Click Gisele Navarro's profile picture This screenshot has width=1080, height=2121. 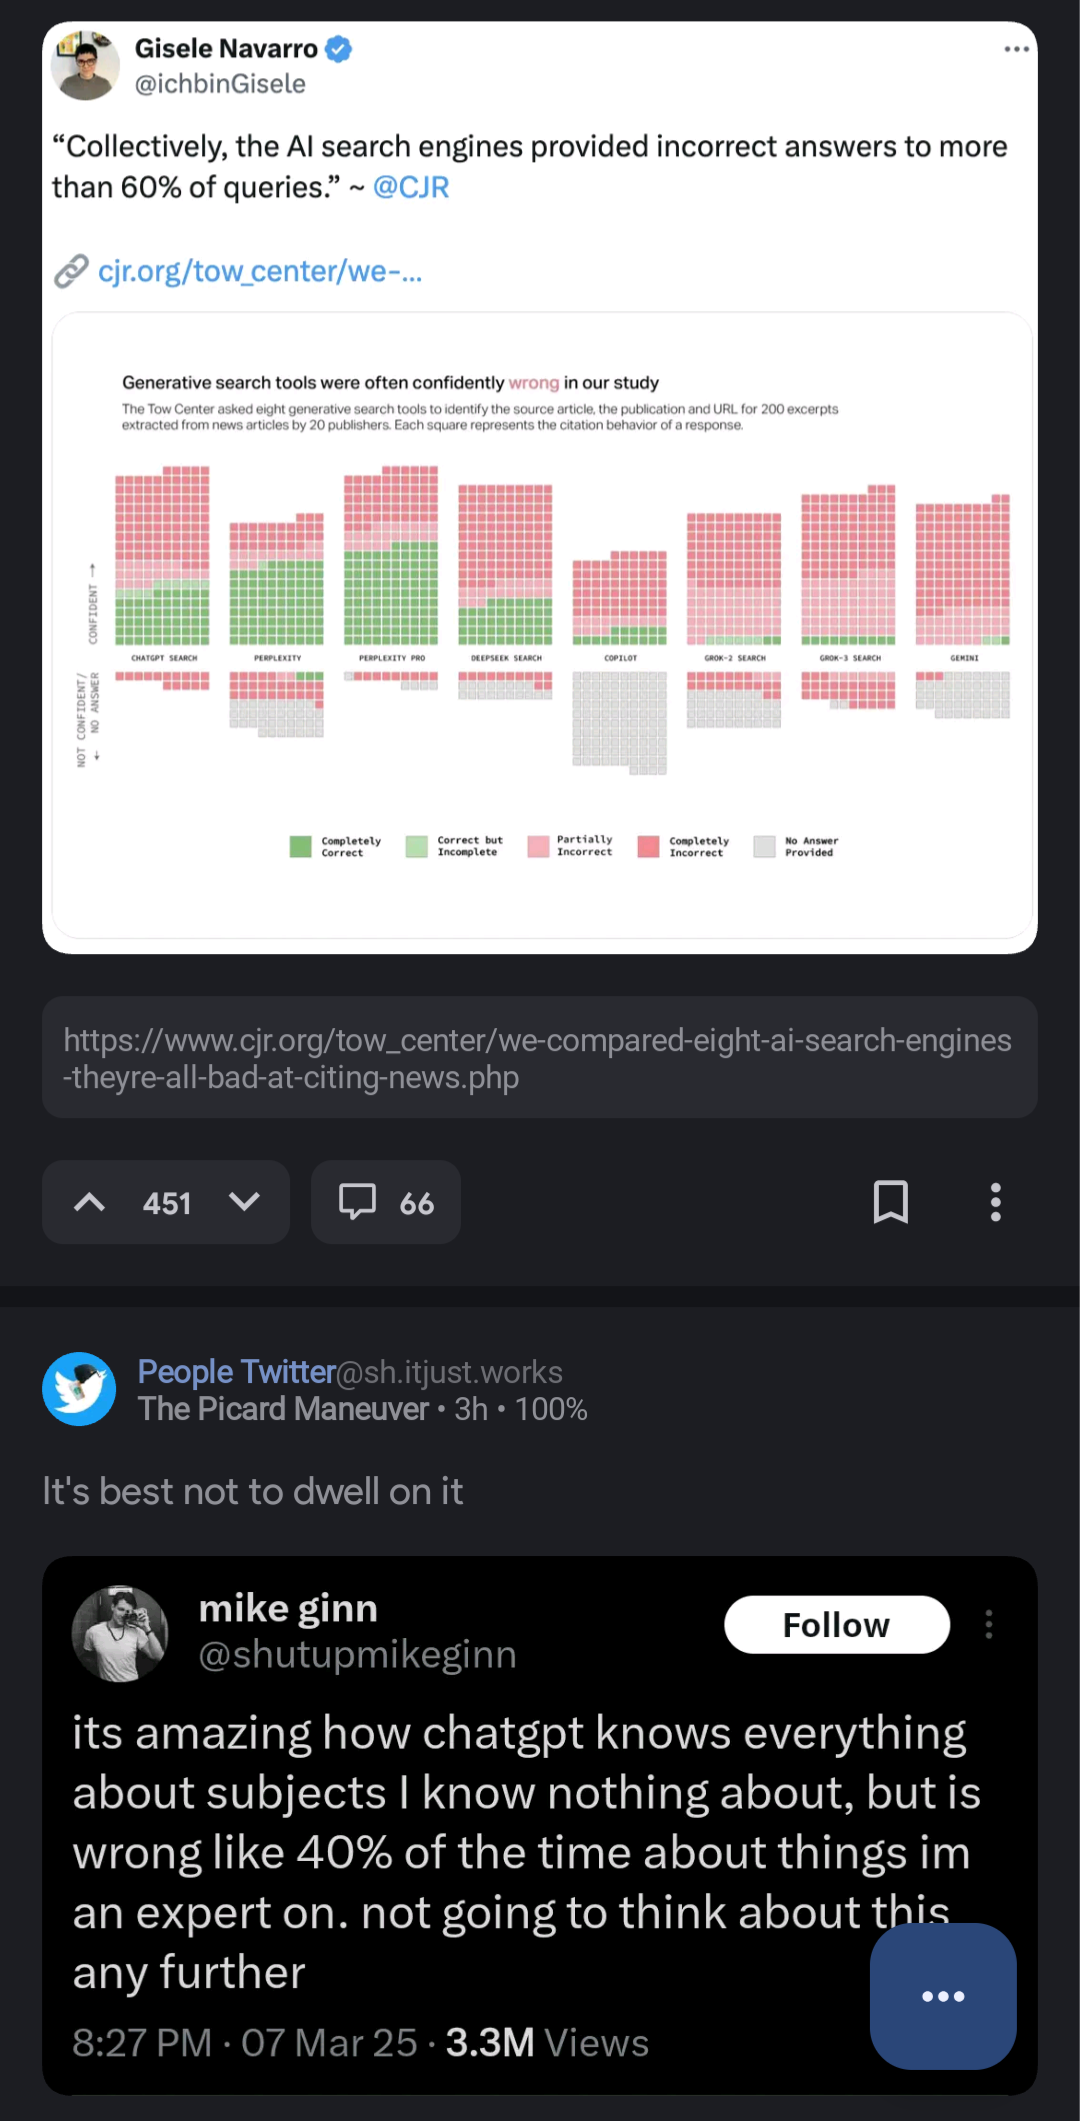[x=85, y=65]
